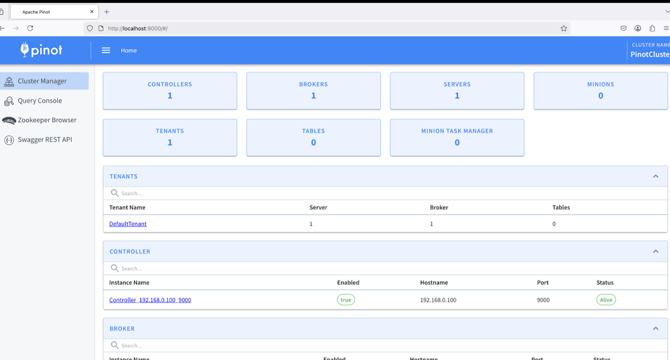Toggle the hamburger sidebar menu icon
Viewport: 670px width, 360px height.
106,50
